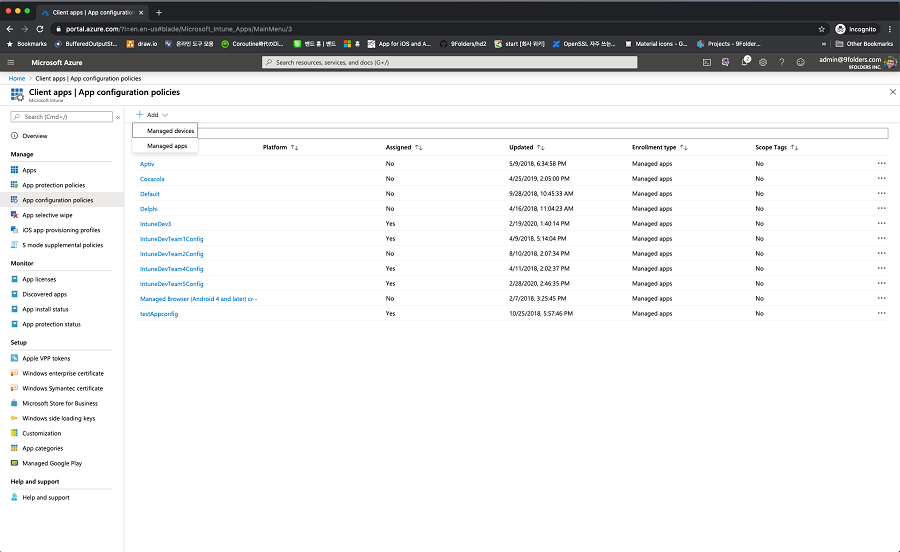This screenshot has height=552, width=900.
Task: Open Windows Symantec certificate
Action: coord(62,388)
